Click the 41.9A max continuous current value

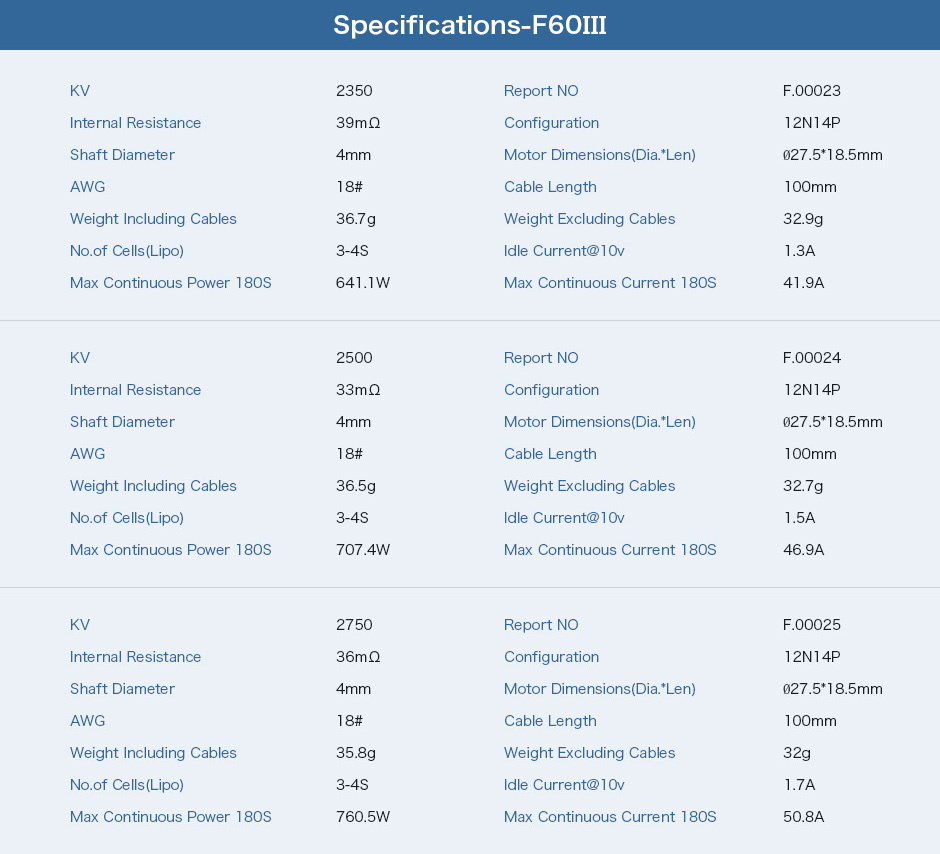[803, 283]
